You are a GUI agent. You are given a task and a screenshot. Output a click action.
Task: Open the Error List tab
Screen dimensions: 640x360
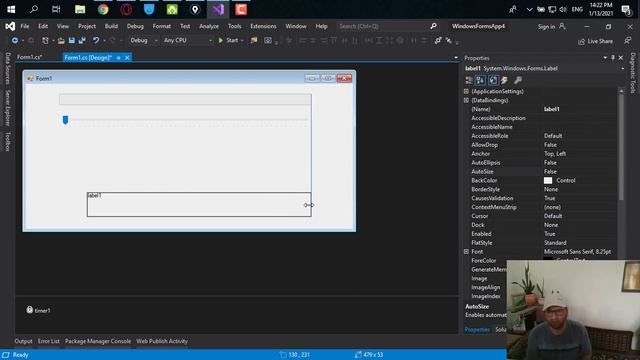(x=49, y=341)
